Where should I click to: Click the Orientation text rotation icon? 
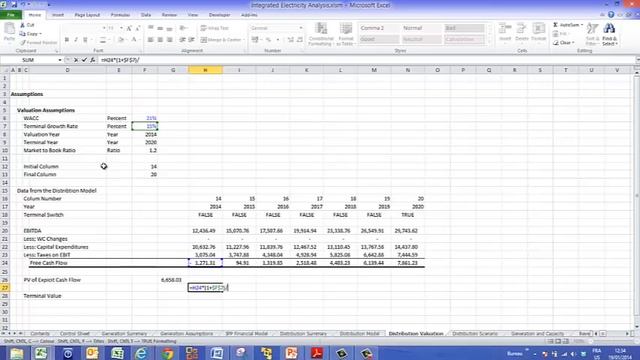pyautogui.click(x=183, y=28)
